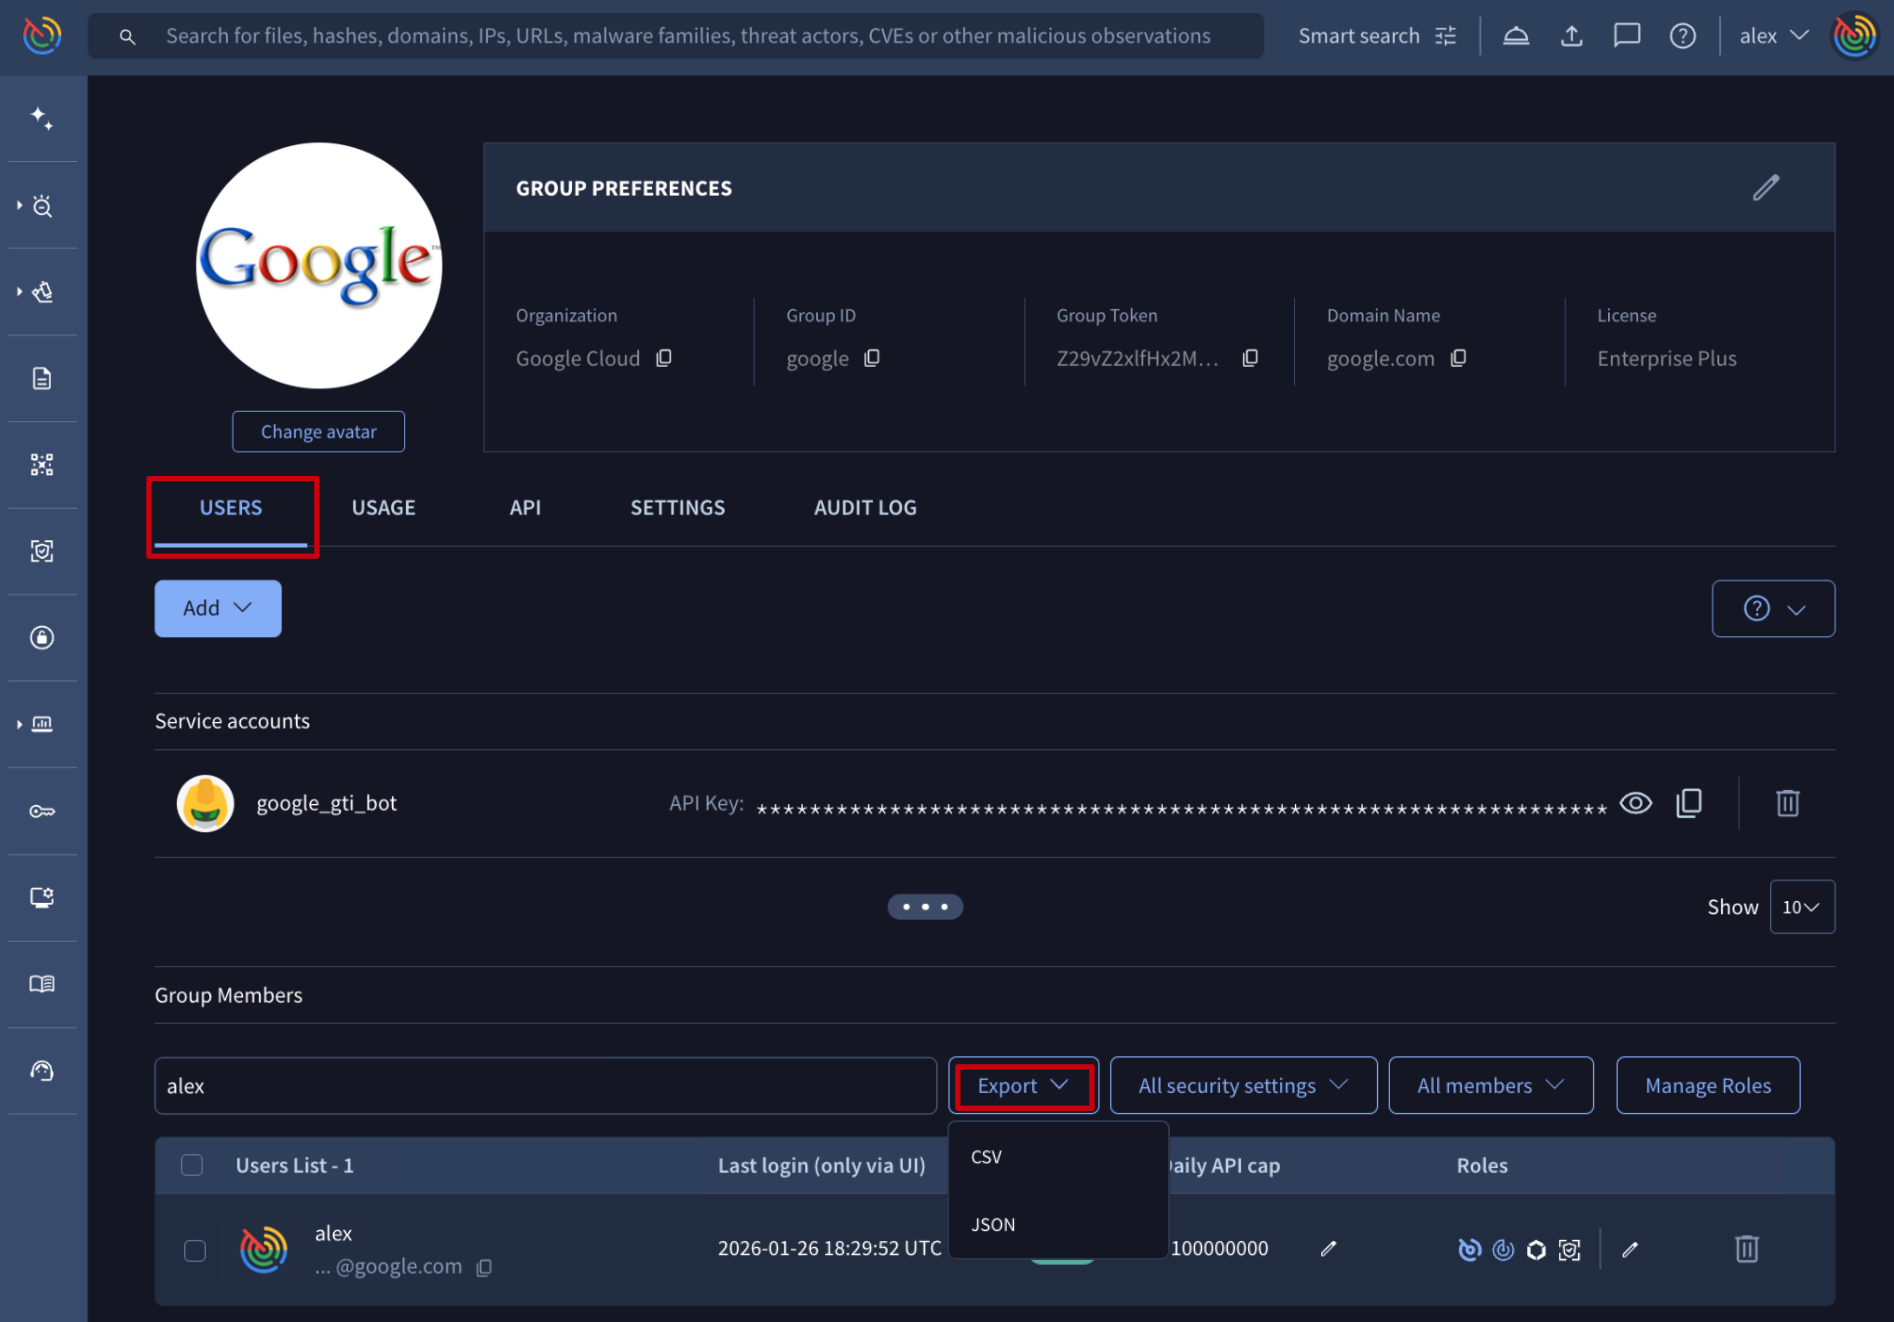Viewport: 1894px width, 1322px height.
Task: Open the graph nodes sidebar icon
Action: (42, 465)
